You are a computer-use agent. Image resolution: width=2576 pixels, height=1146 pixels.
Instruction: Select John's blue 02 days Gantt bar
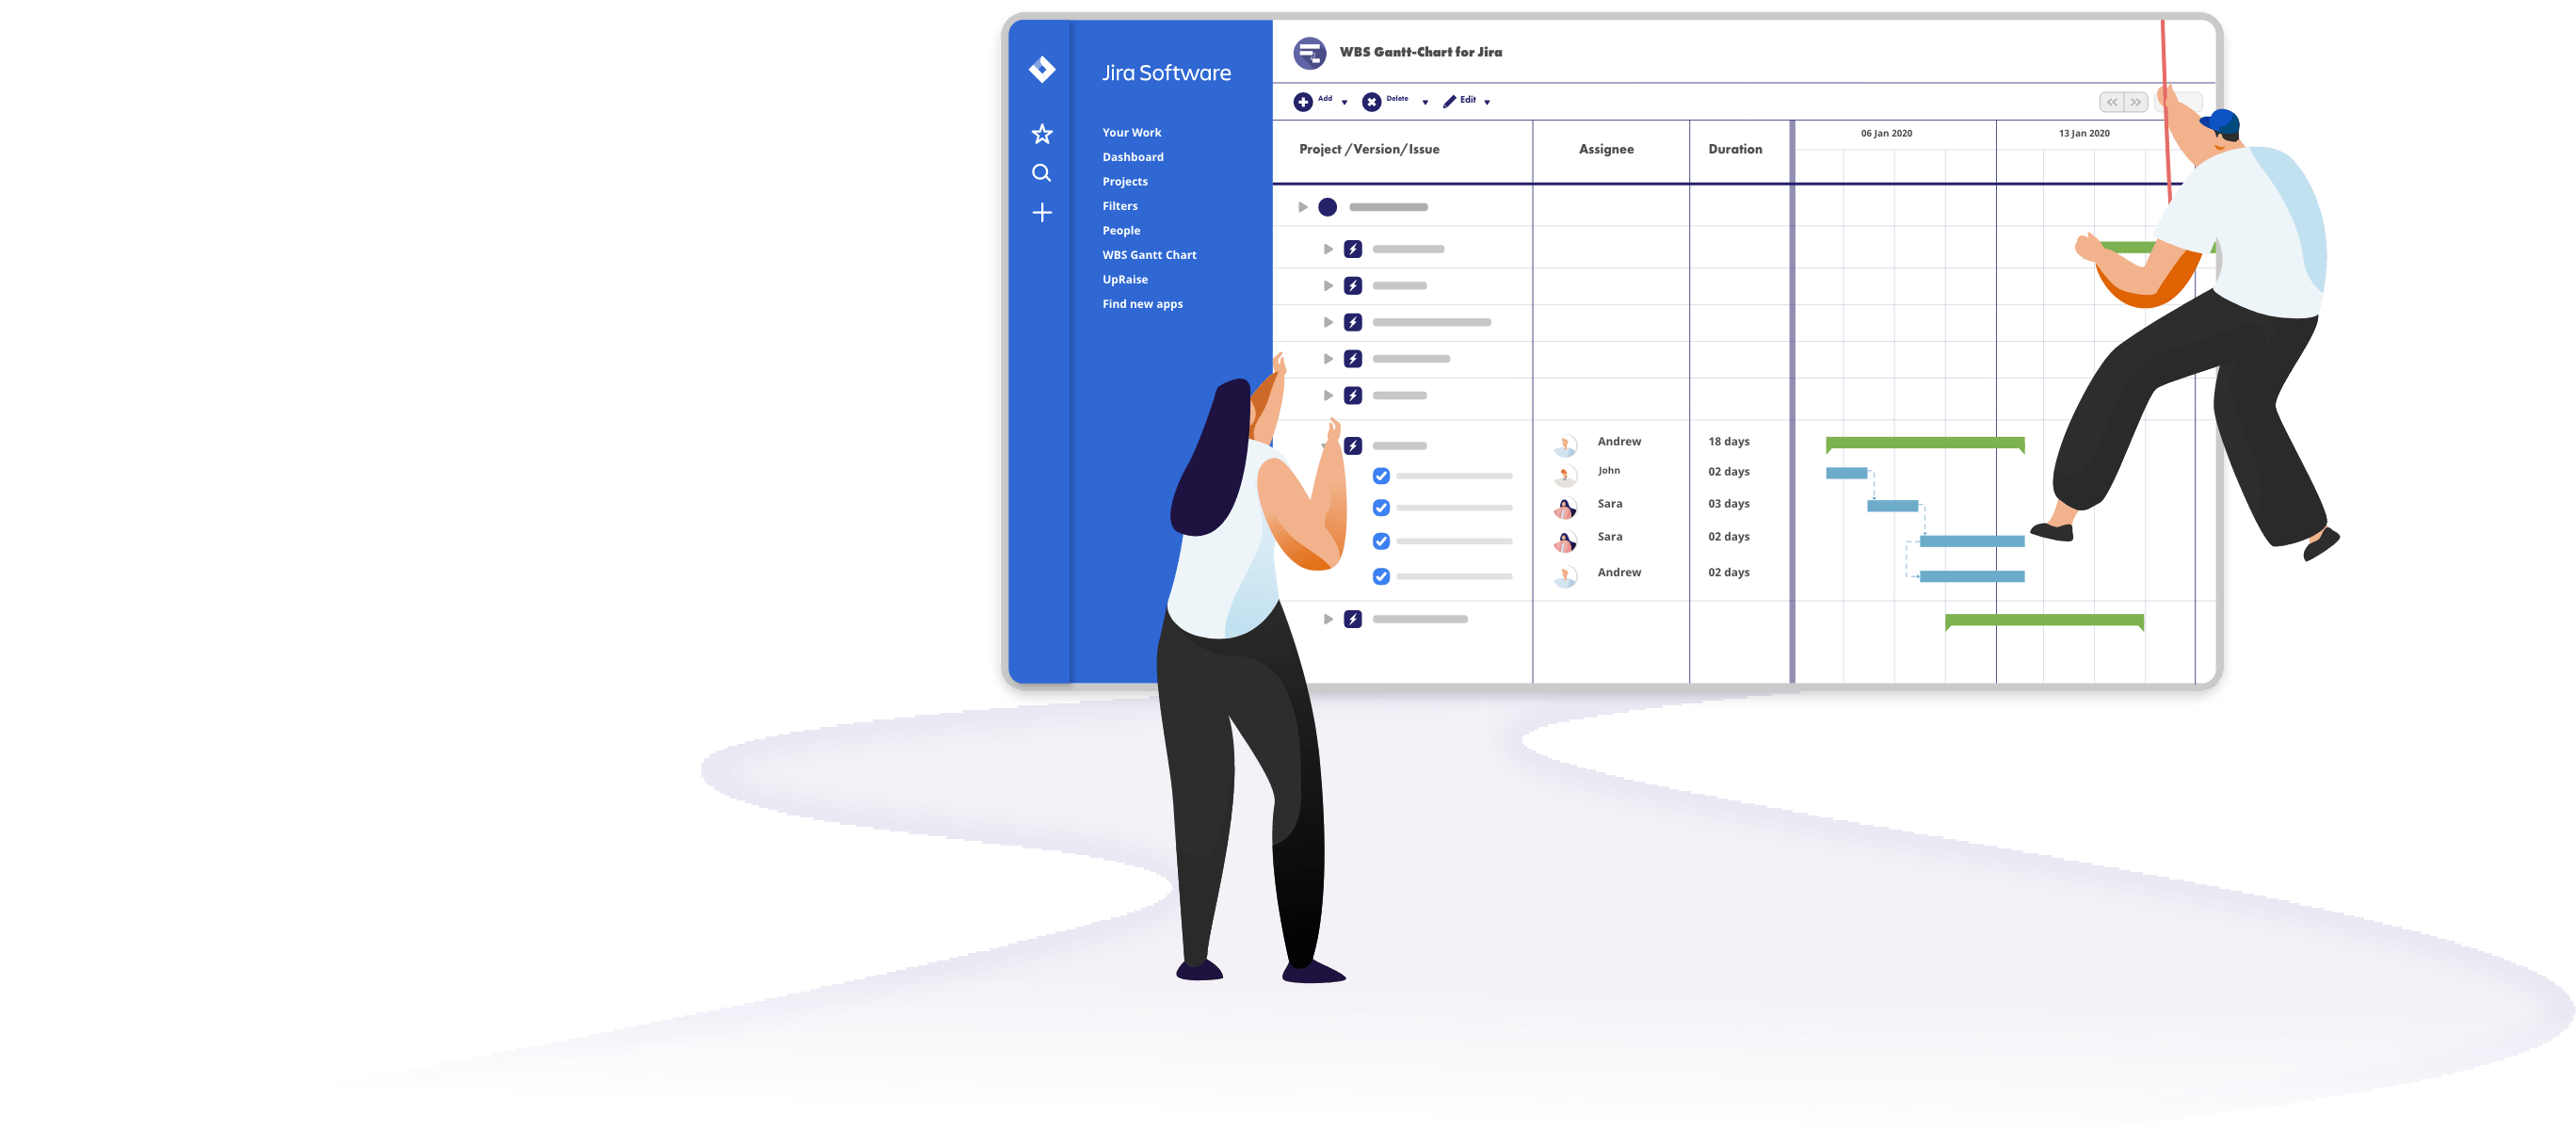1846,473
